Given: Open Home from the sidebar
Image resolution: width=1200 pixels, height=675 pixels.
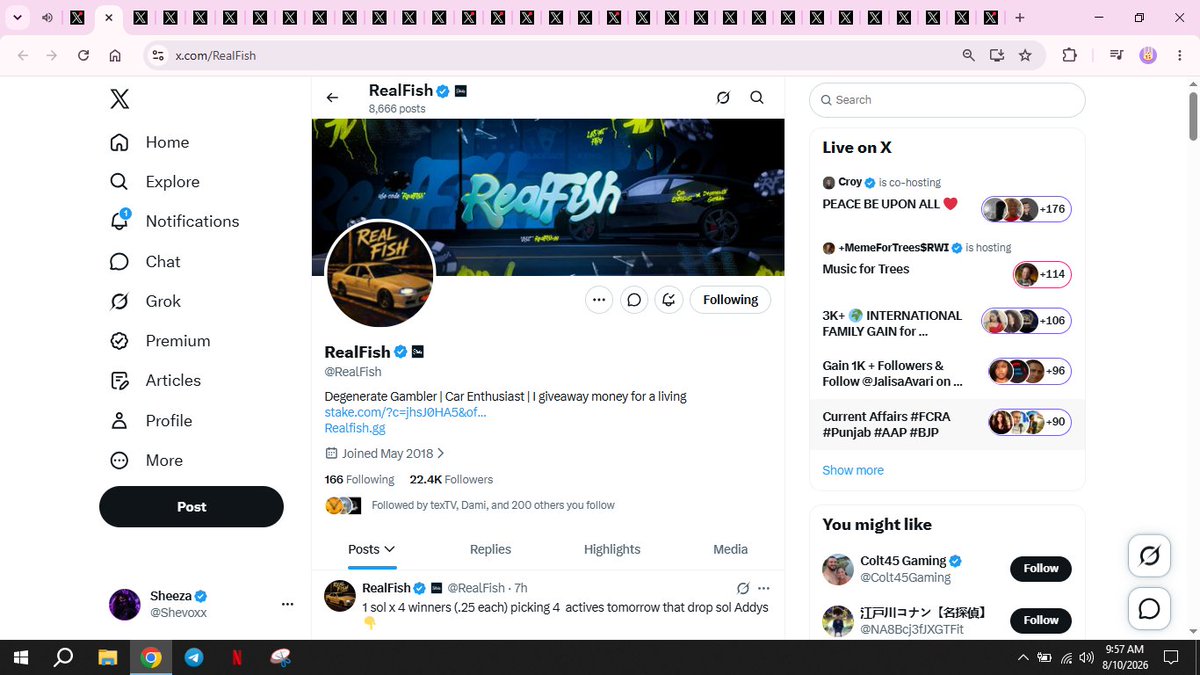Looking at the screenshot, I should click(150, 142).
